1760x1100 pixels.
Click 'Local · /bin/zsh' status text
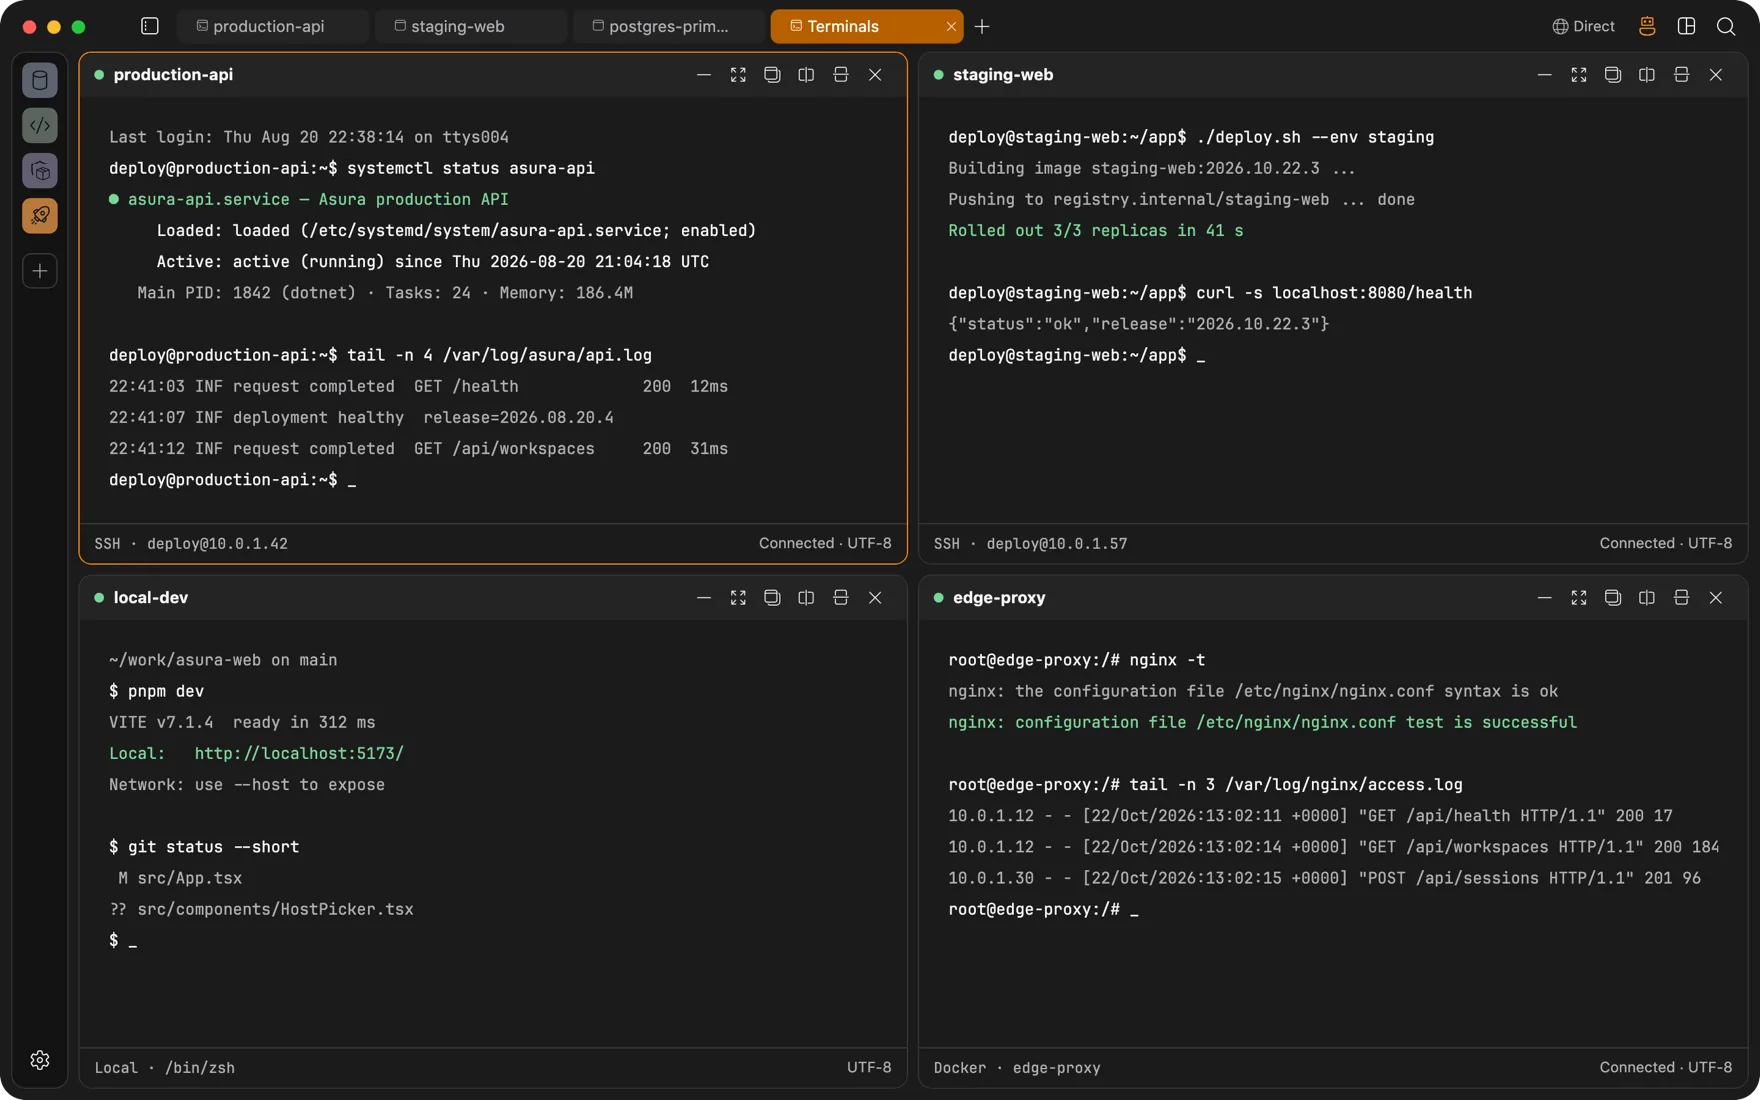coord(165,1068)
